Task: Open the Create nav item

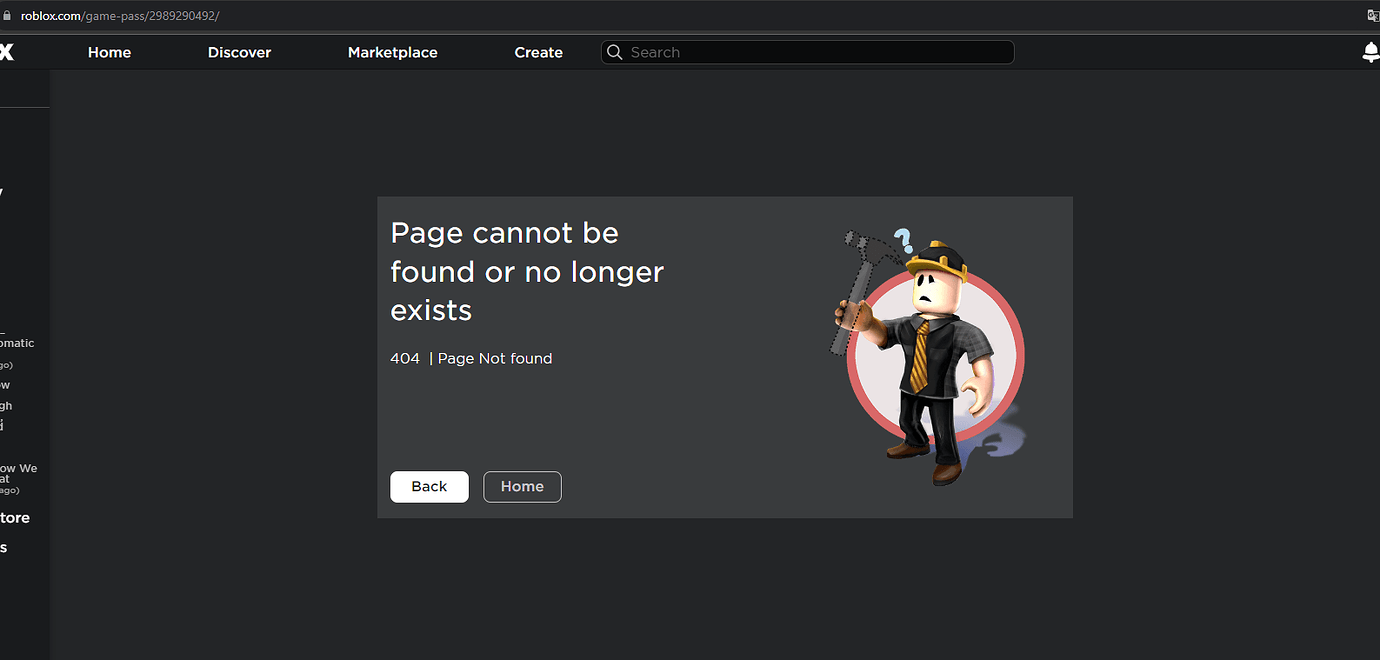Action: 538,52
